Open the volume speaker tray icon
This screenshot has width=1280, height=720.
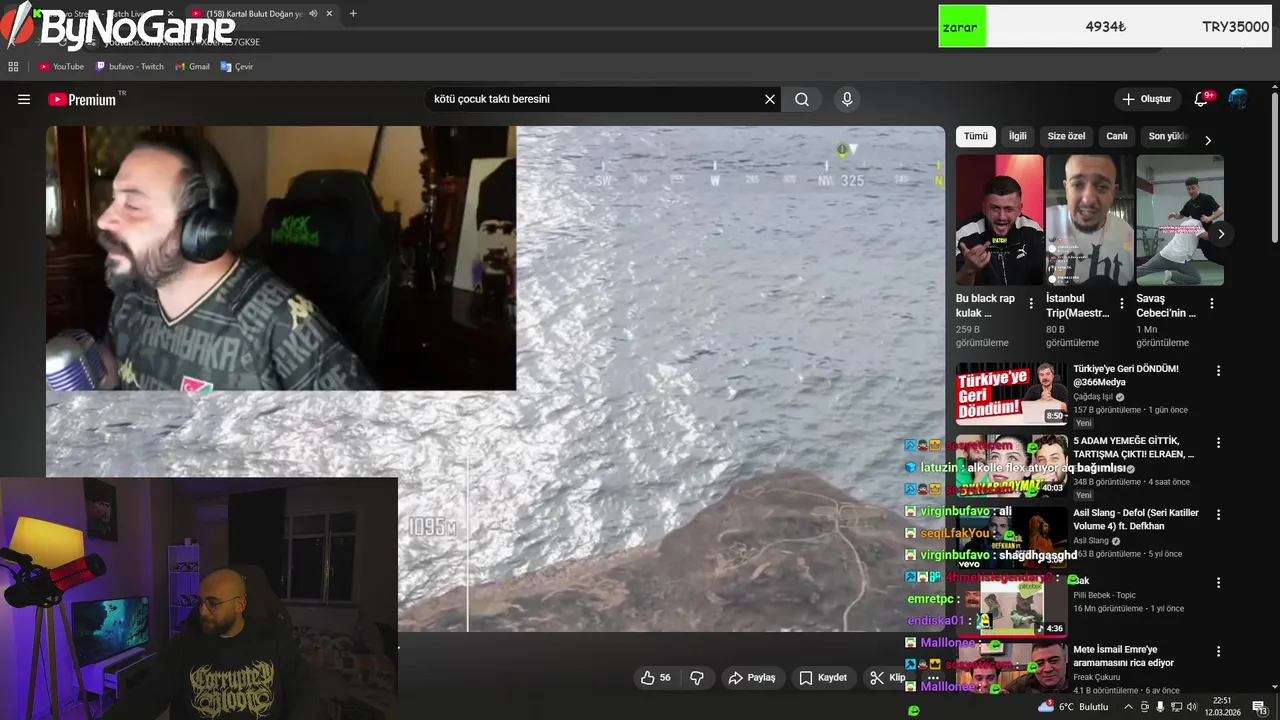pos(1192,707)
